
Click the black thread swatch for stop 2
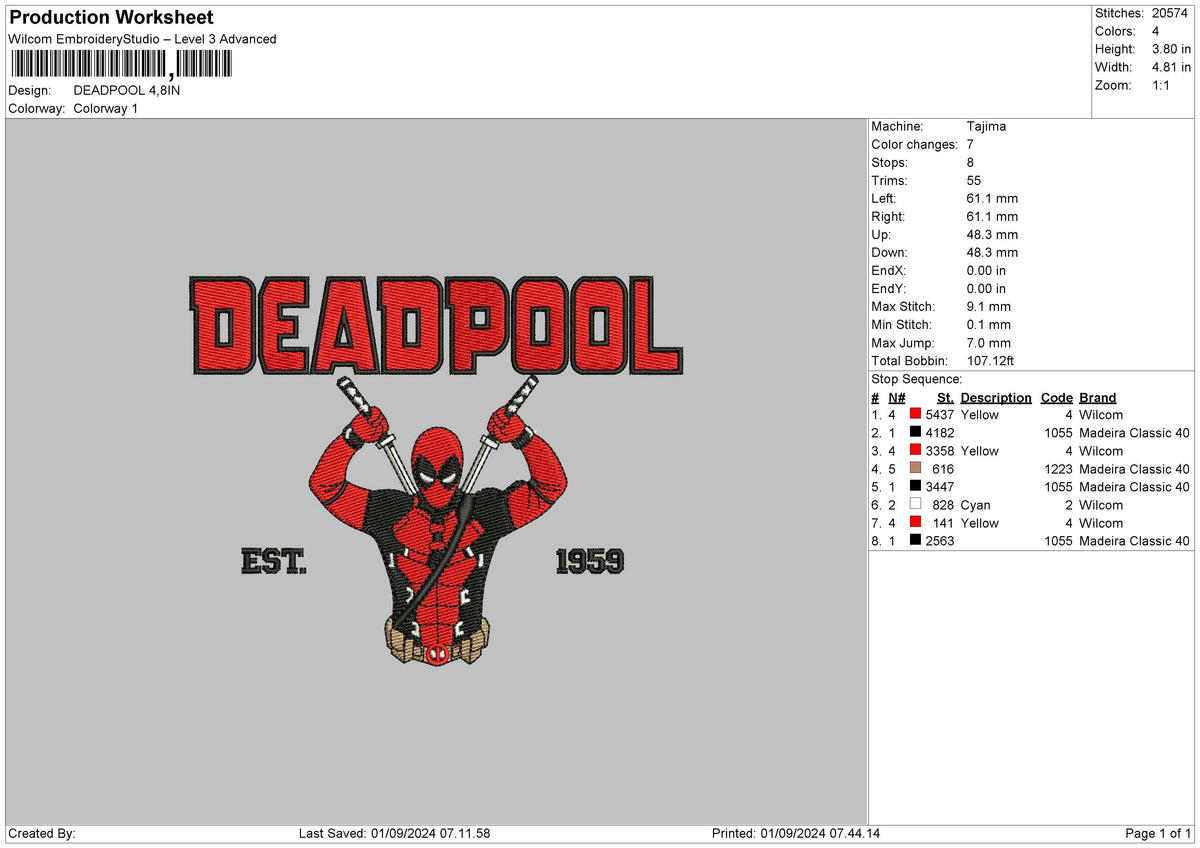pyautogui.click(x=917, y=433)
